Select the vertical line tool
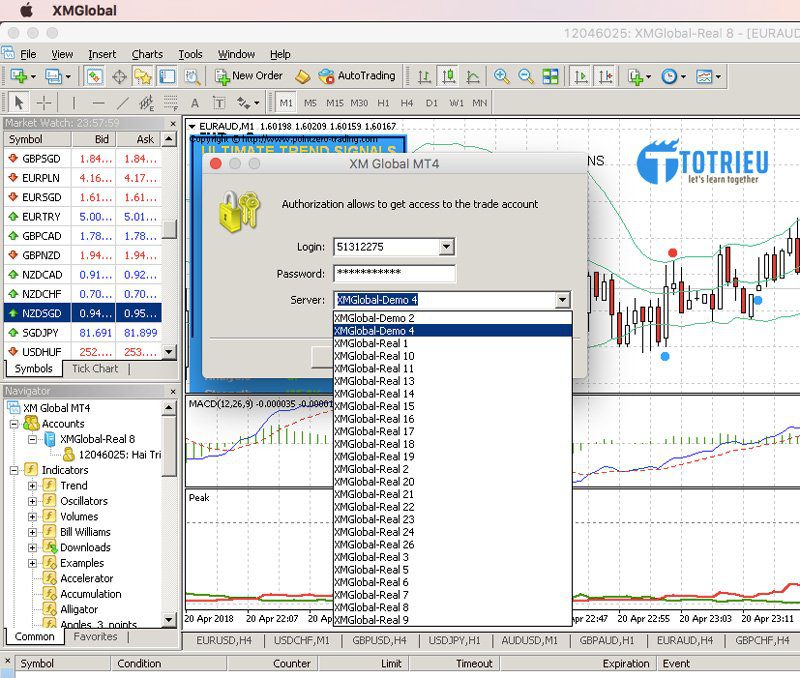 [74, 103]
